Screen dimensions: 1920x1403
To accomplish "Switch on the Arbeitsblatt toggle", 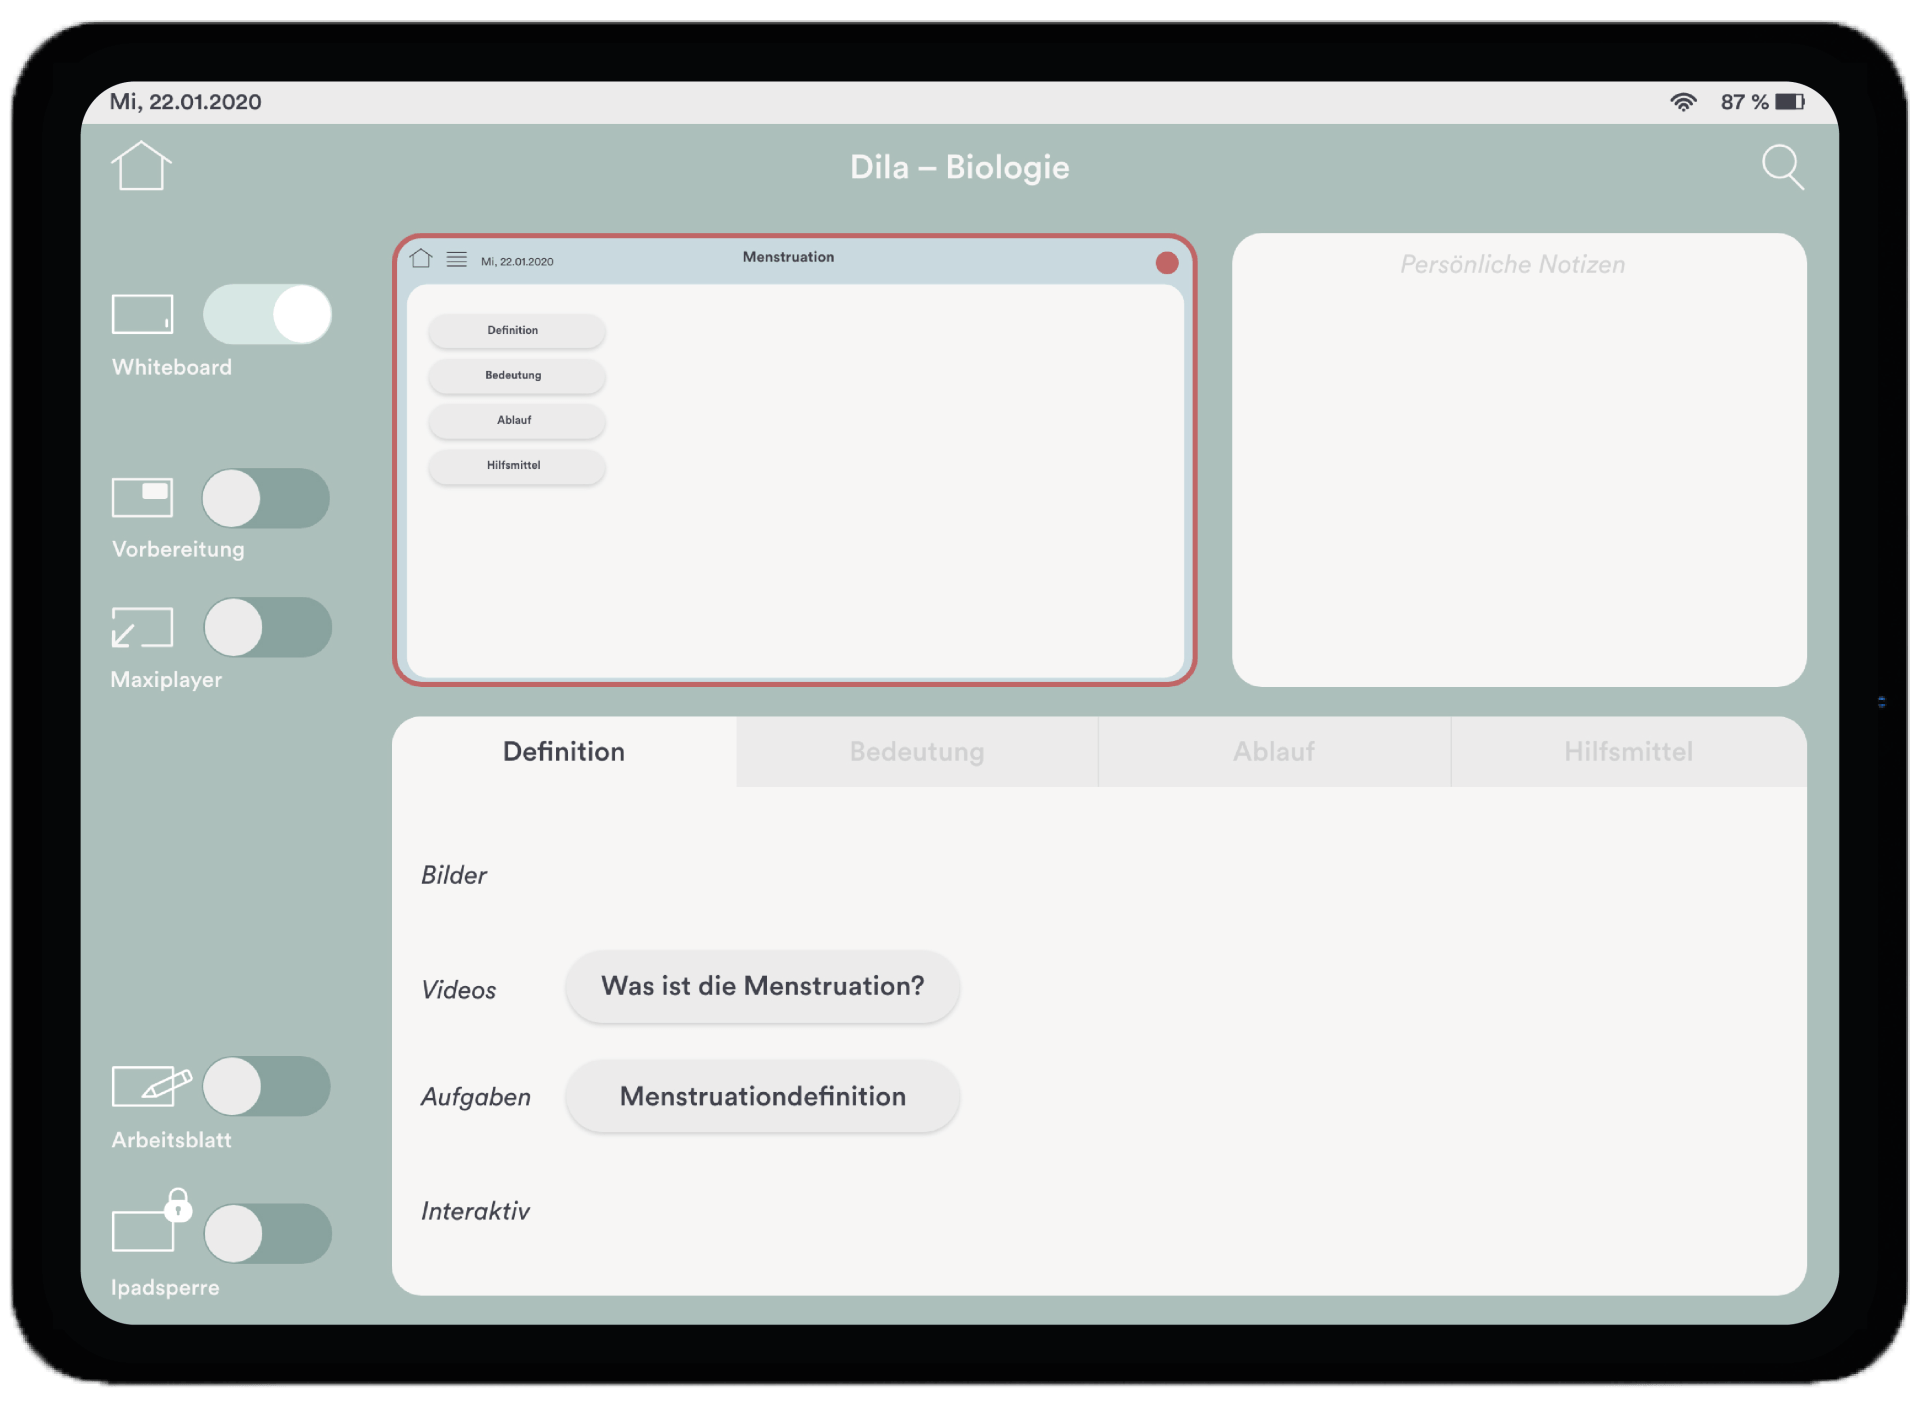I will coord(266,1086).
